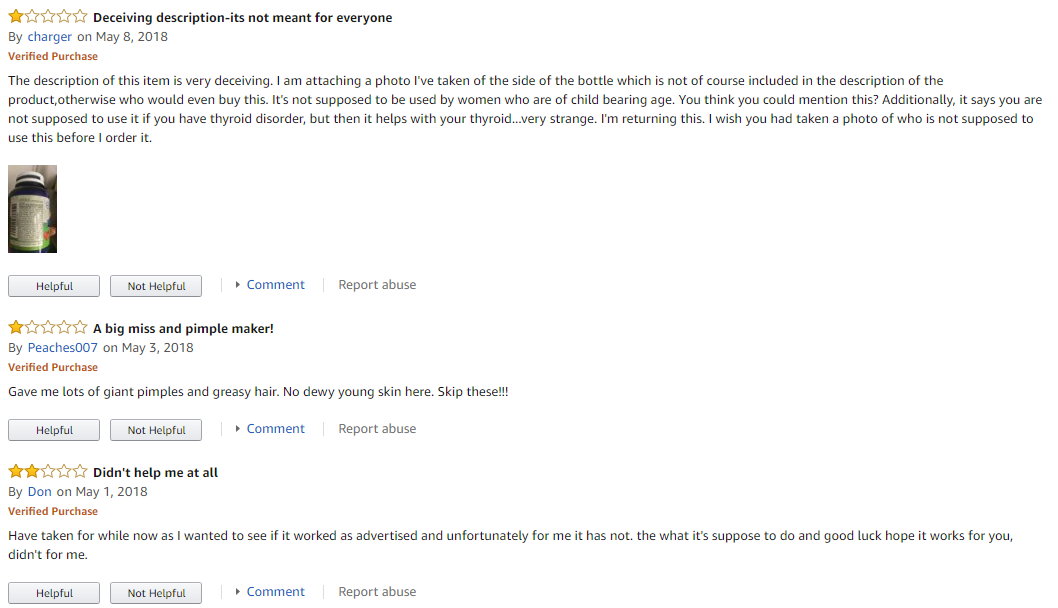The width and height of the screenshot is (1058, 608).
Task: Mark Peaches007's review as Helpful
Action: [x=54, y=430]
